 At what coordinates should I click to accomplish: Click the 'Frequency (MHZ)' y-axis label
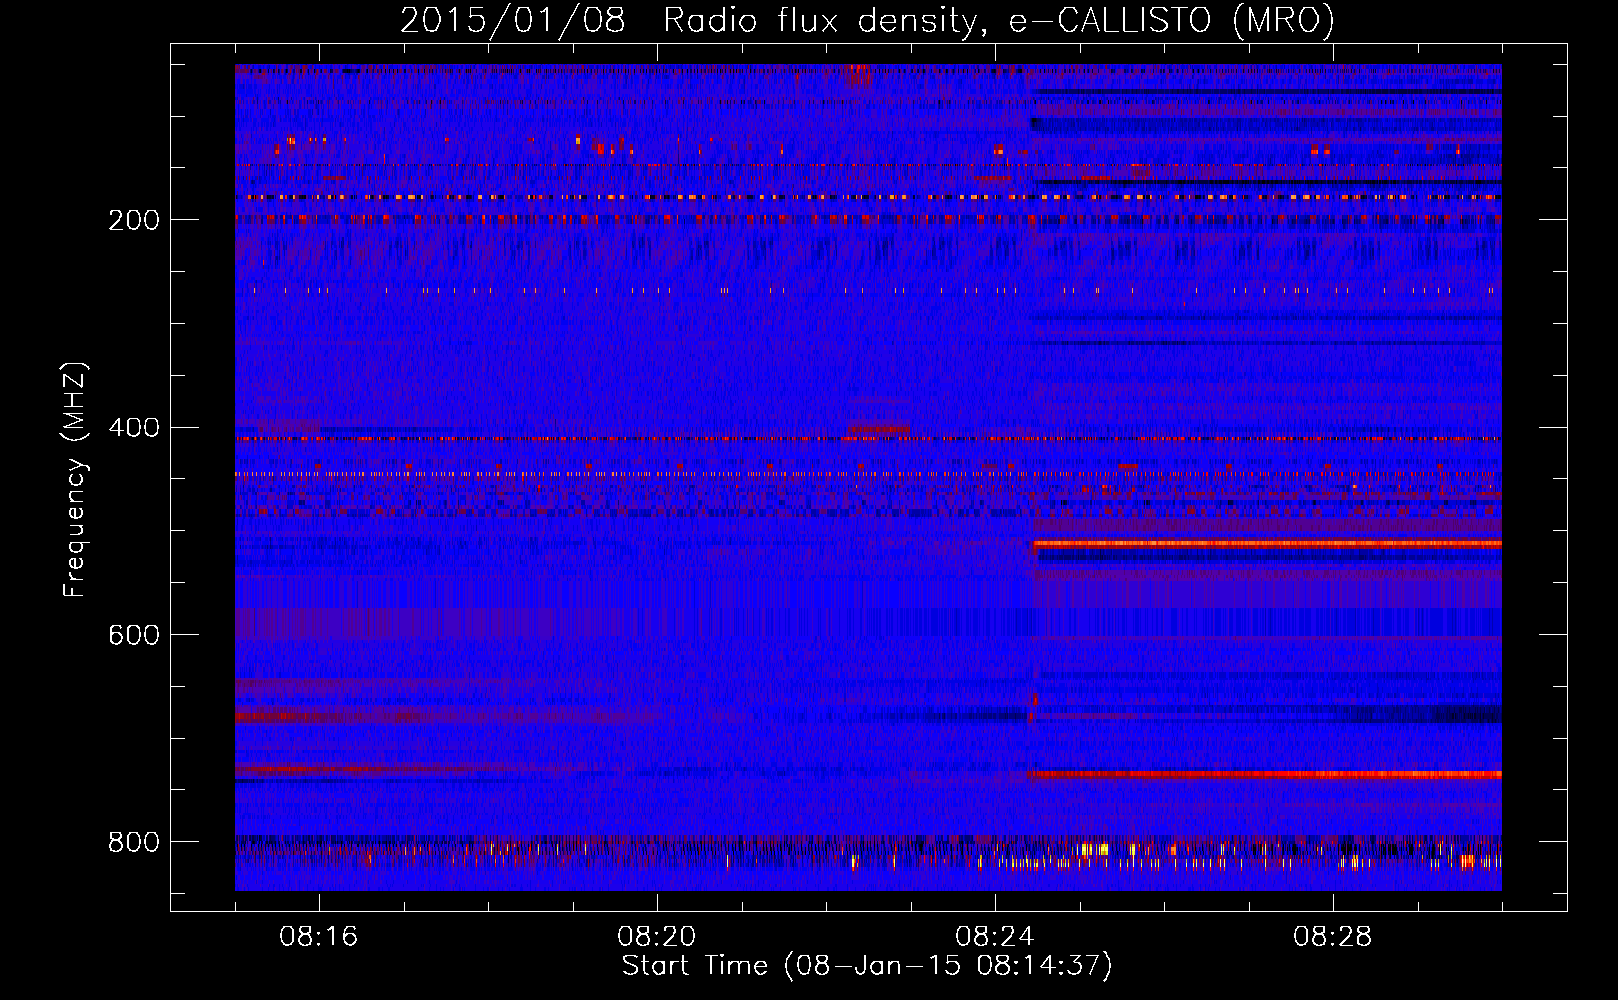coord(75,479)
